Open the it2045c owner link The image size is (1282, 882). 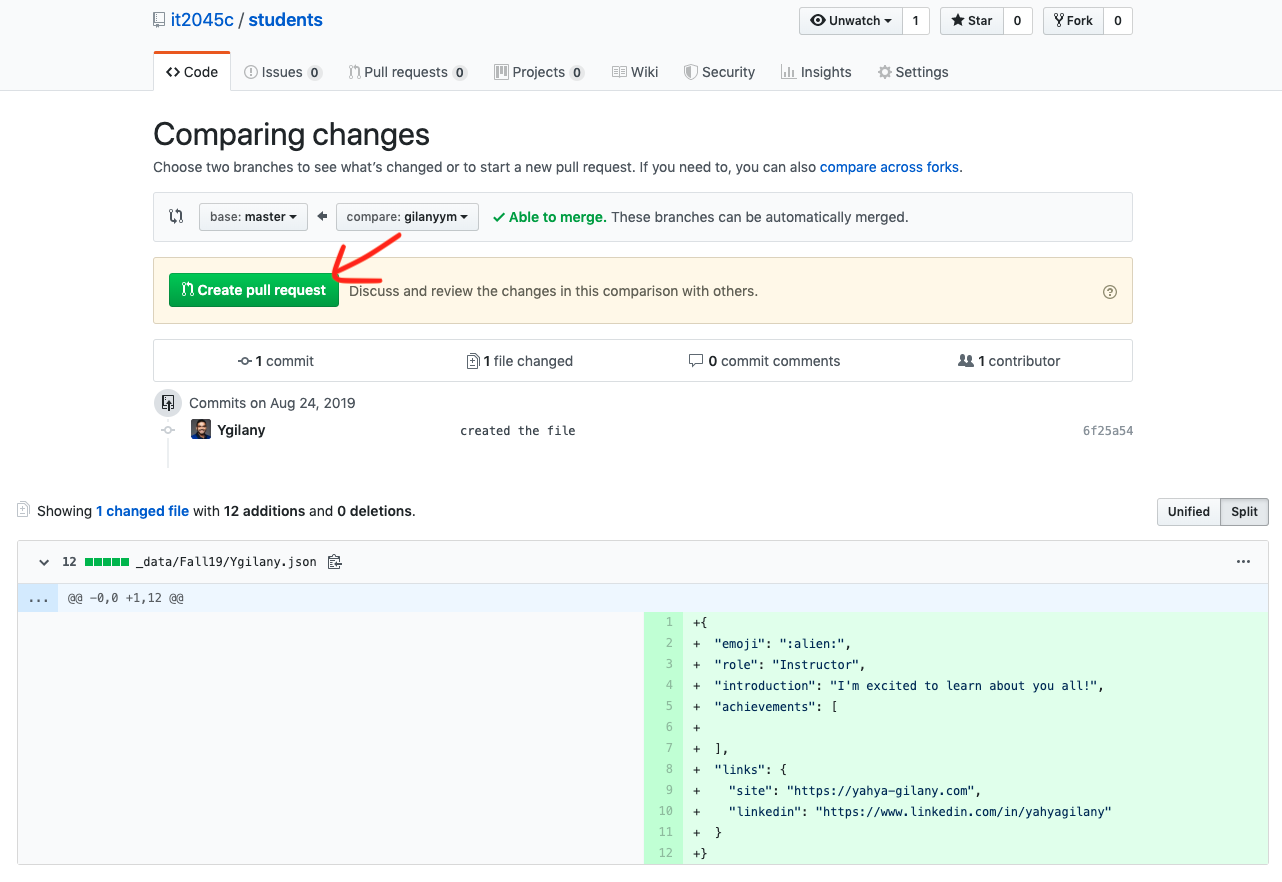[x=201, y=20]
